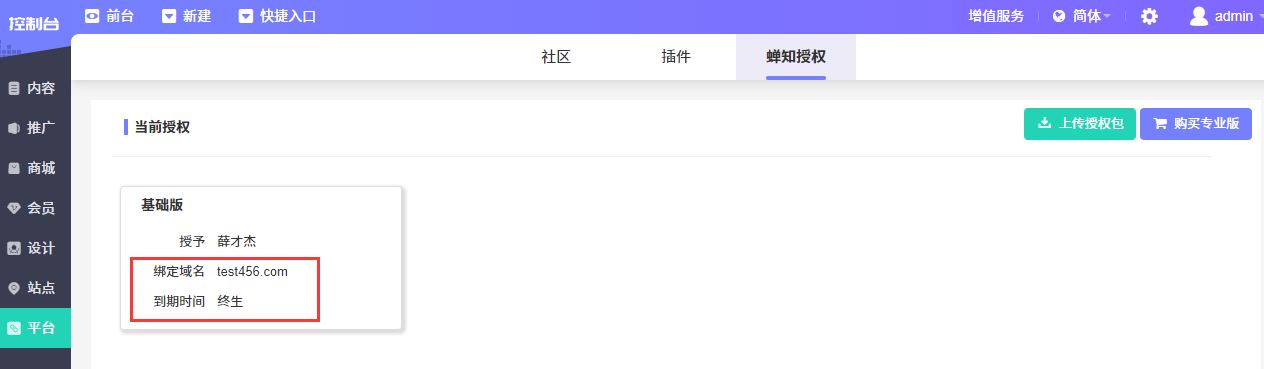Open 推广 in the sidebar

(x=35, y=128)
